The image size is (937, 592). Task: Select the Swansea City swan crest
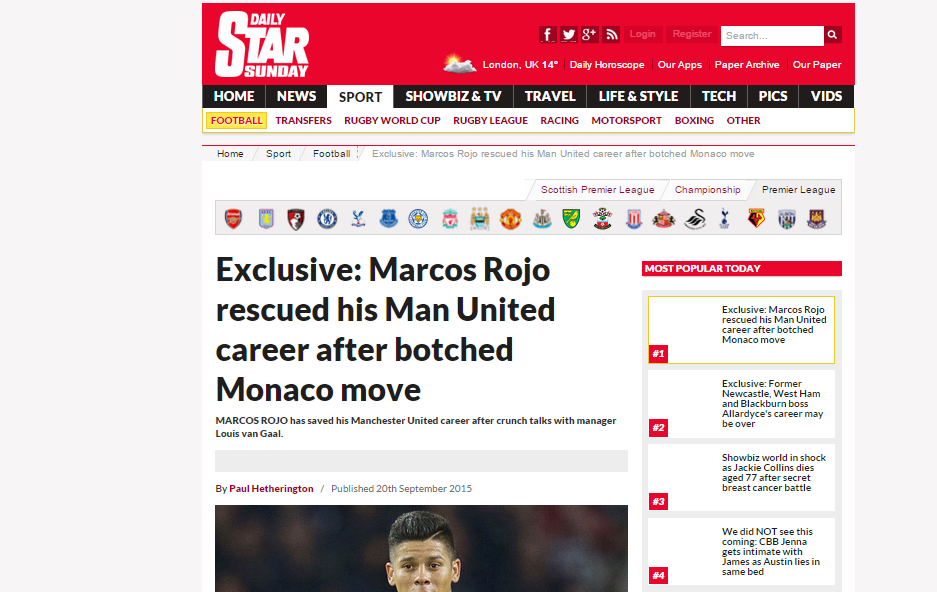pos(695,219)
